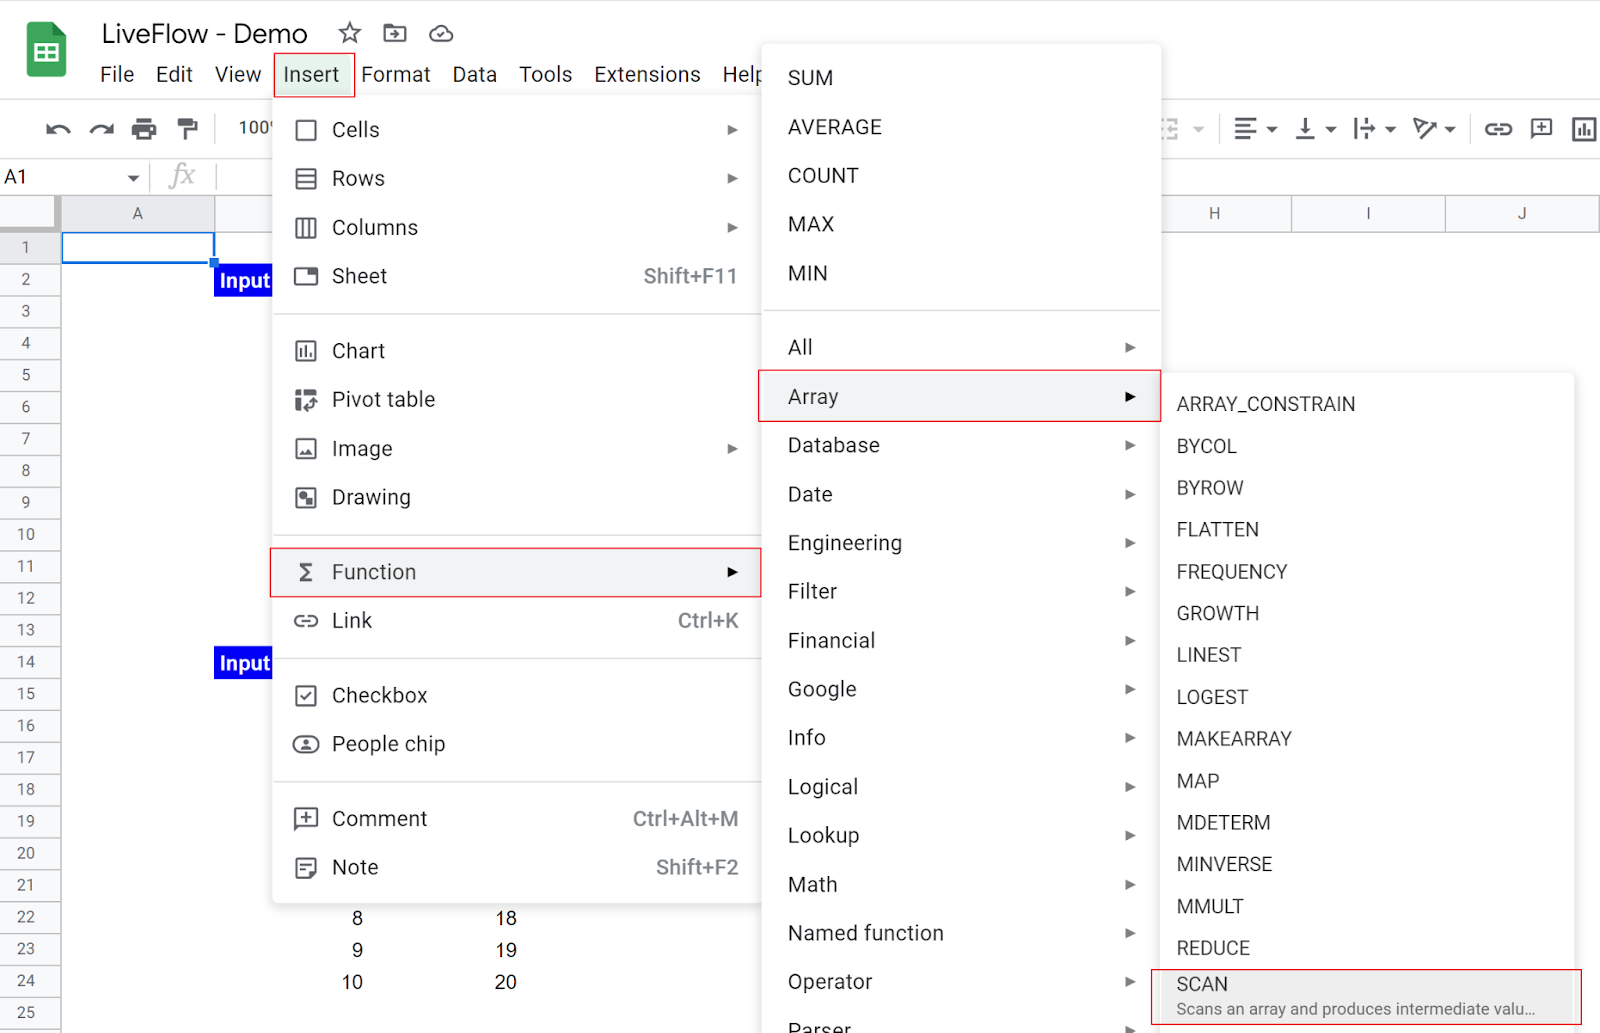Choose the REDUCE function
The height and width of the screenshot is (1033, 1600).
tap(1367, 948)
